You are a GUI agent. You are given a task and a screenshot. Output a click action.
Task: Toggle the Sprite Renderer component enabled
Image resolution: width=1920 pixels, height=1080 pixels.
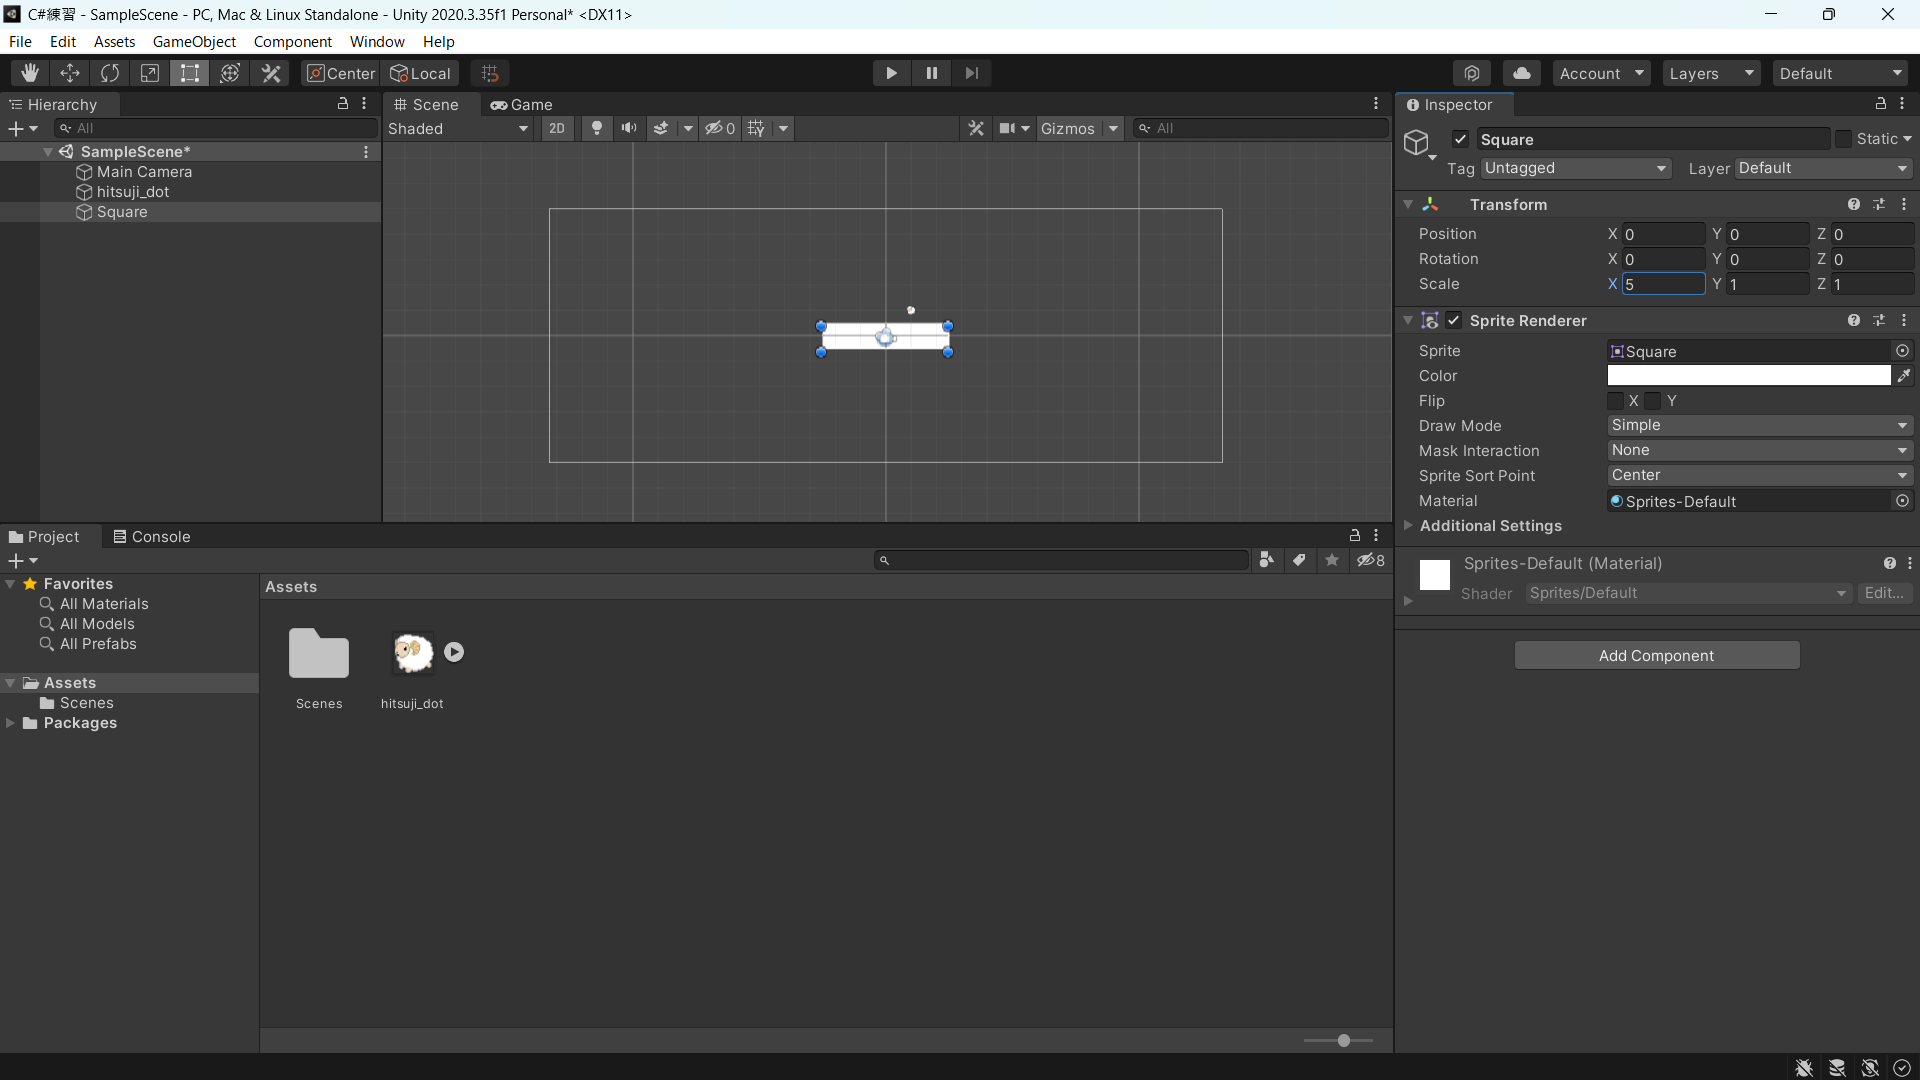[1456, 320]
